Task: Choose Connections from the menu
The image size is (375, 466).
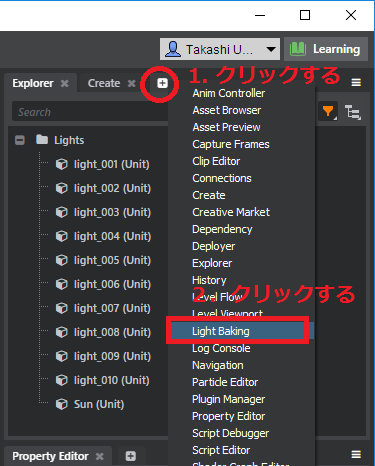Action: (222, 178)
